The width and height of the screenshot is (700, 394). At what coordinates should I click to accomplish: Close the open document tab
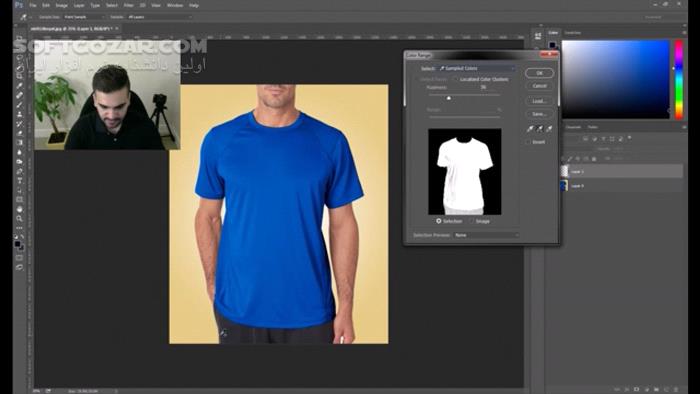[117, 29]
